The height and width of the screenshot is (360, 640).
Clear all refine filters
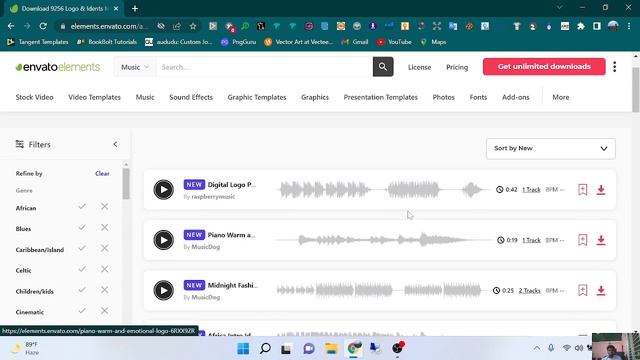point(102,173)
